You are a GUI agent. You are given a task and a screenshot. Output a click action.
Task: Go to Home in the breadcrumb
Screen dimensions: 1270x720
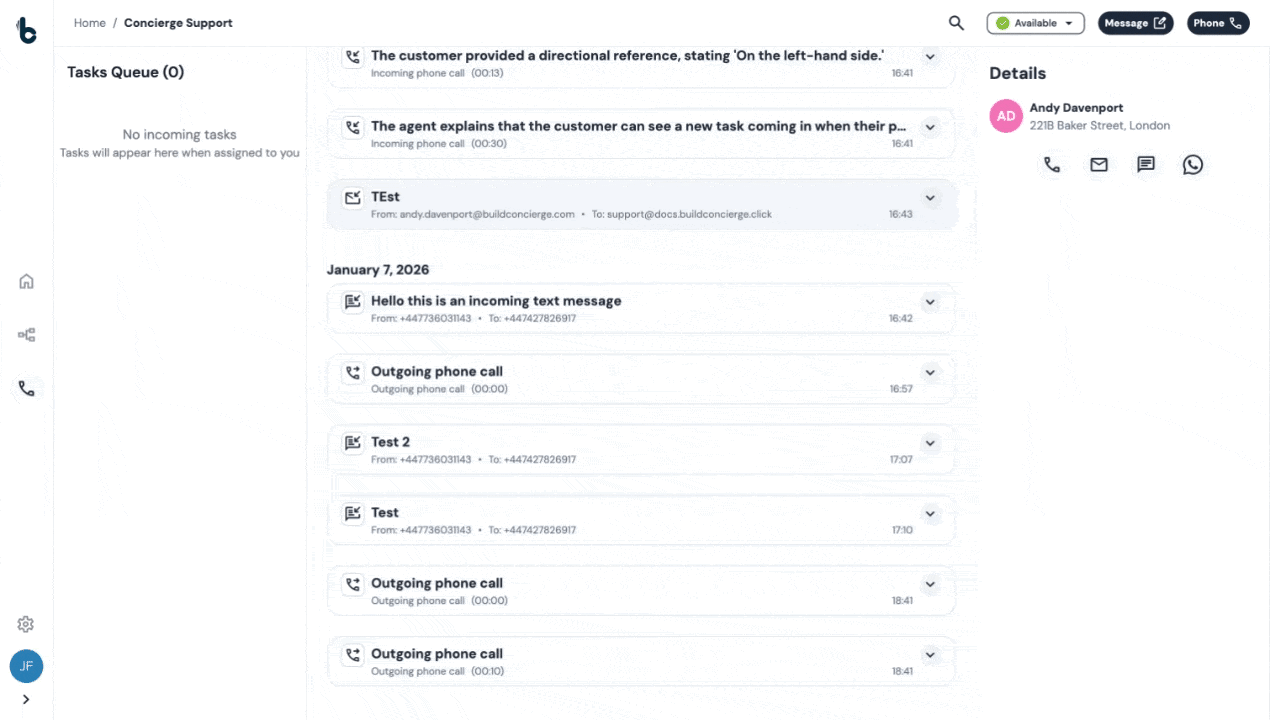coord(89,23)
